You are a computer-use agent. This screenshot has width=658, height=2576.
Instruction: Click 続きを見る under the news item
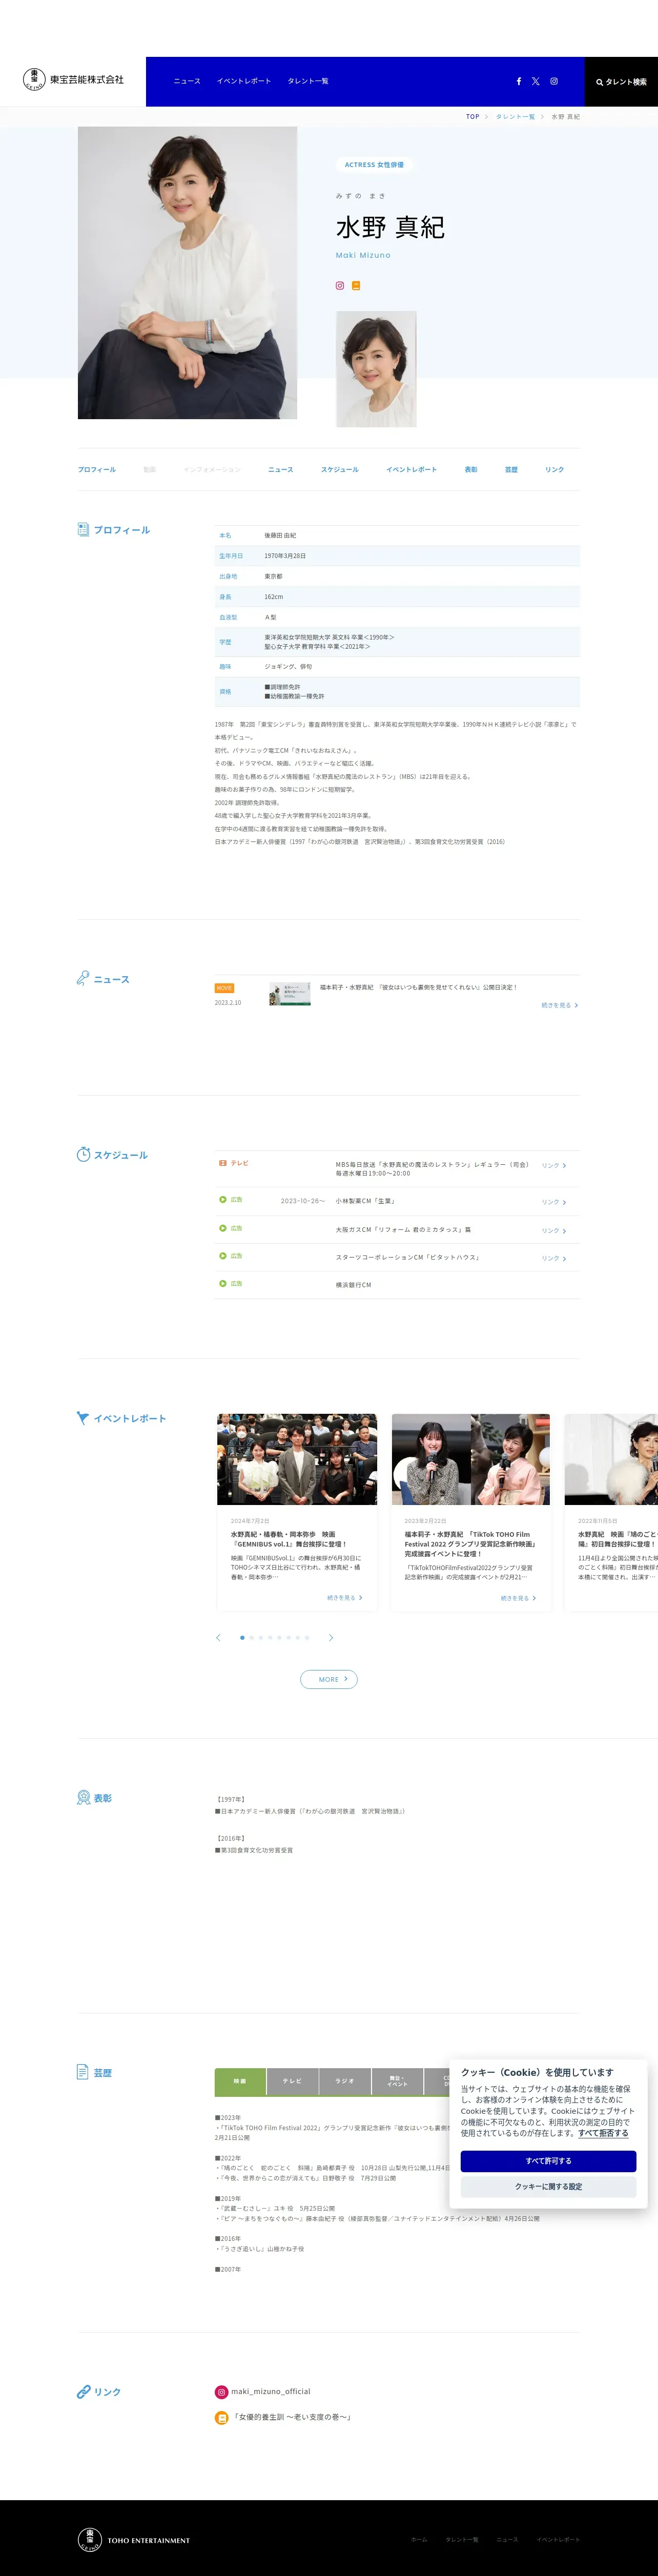559,1005
